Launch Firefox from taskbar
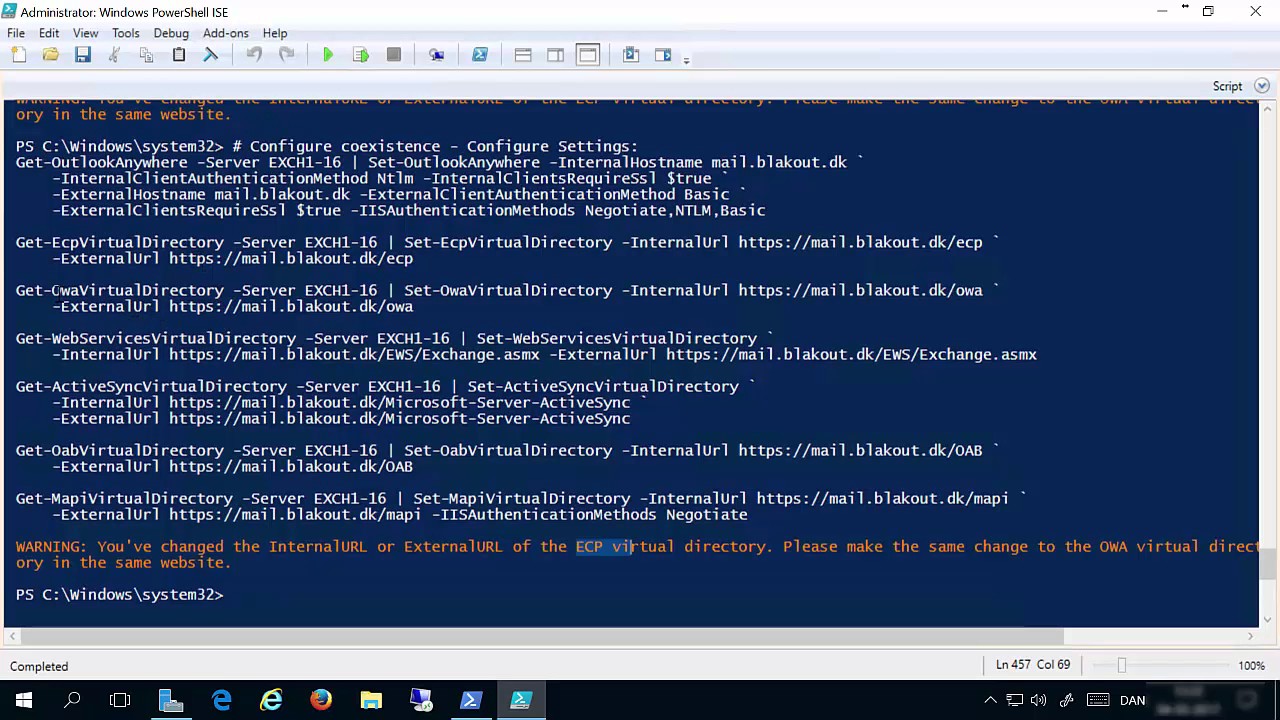 [x=321, y=700]
